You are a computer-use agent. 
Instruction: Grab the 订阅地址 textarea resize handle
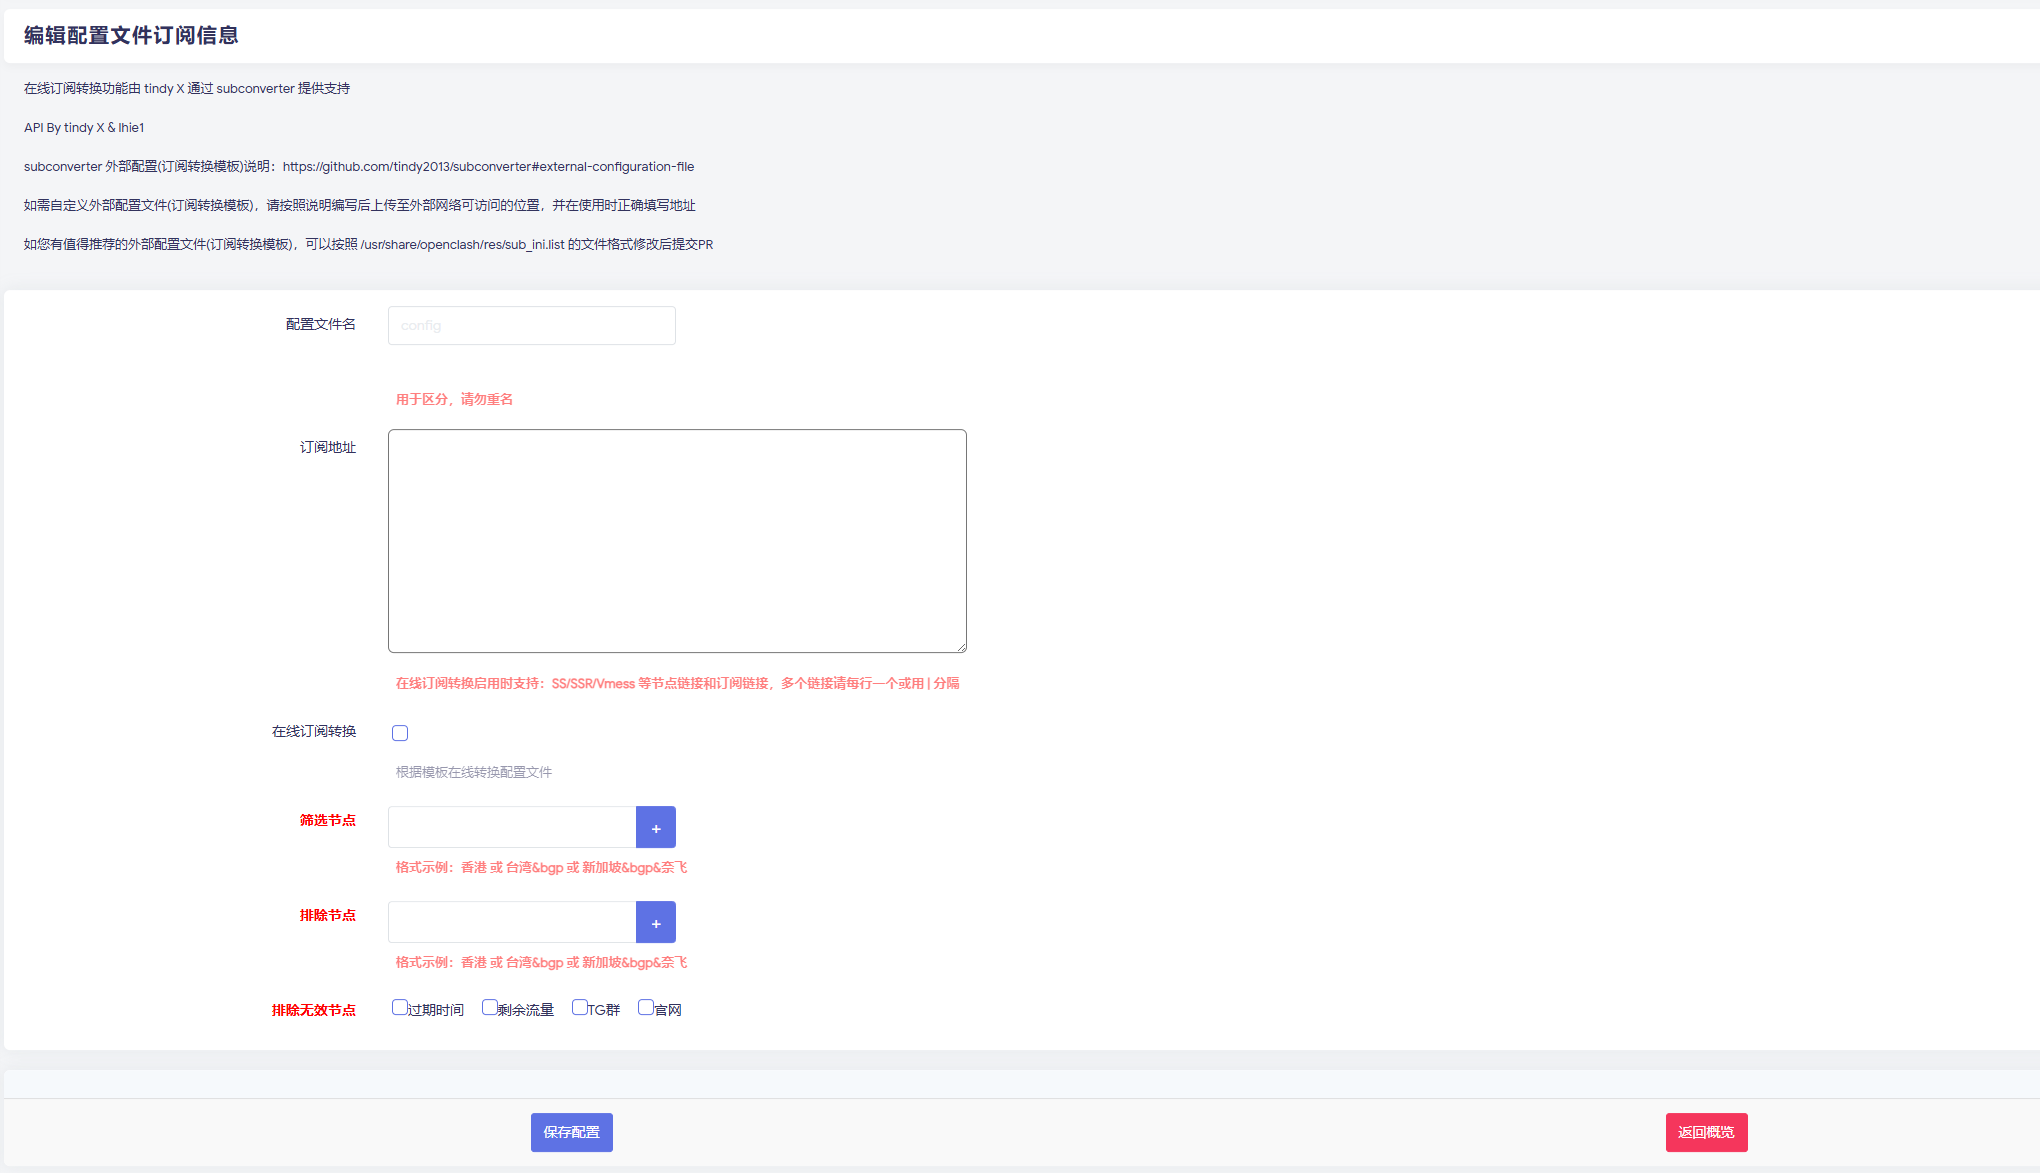point(961,647)
